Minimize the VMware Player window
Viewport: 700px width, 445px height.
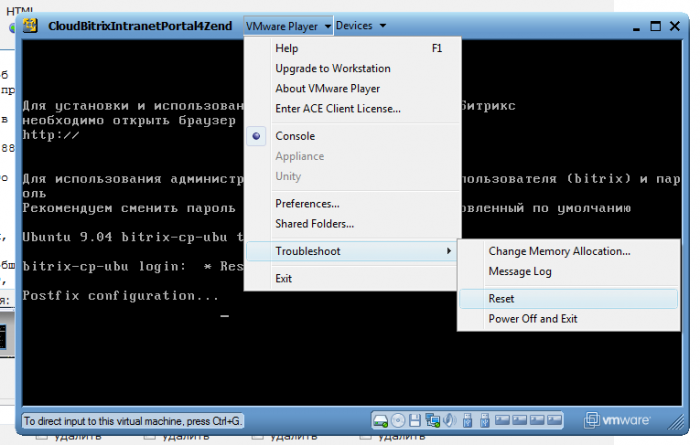636,27
